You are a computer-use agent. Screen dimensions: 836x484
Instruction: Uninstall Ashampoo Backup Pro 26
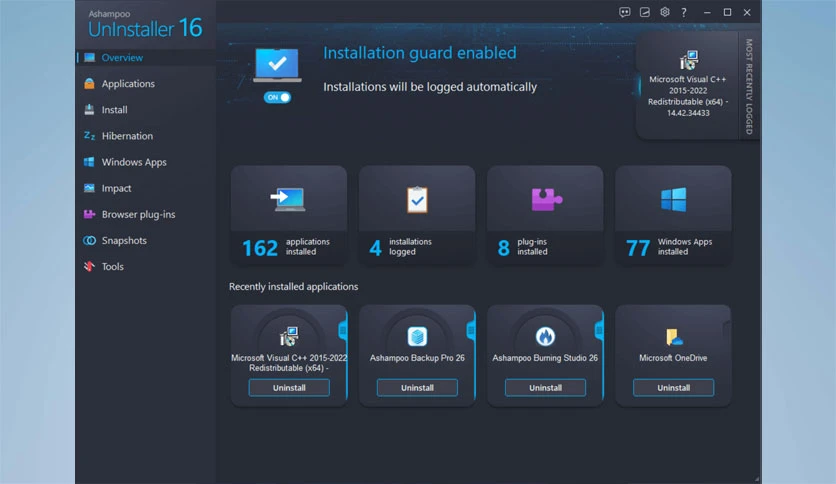(x=417, y=388)
